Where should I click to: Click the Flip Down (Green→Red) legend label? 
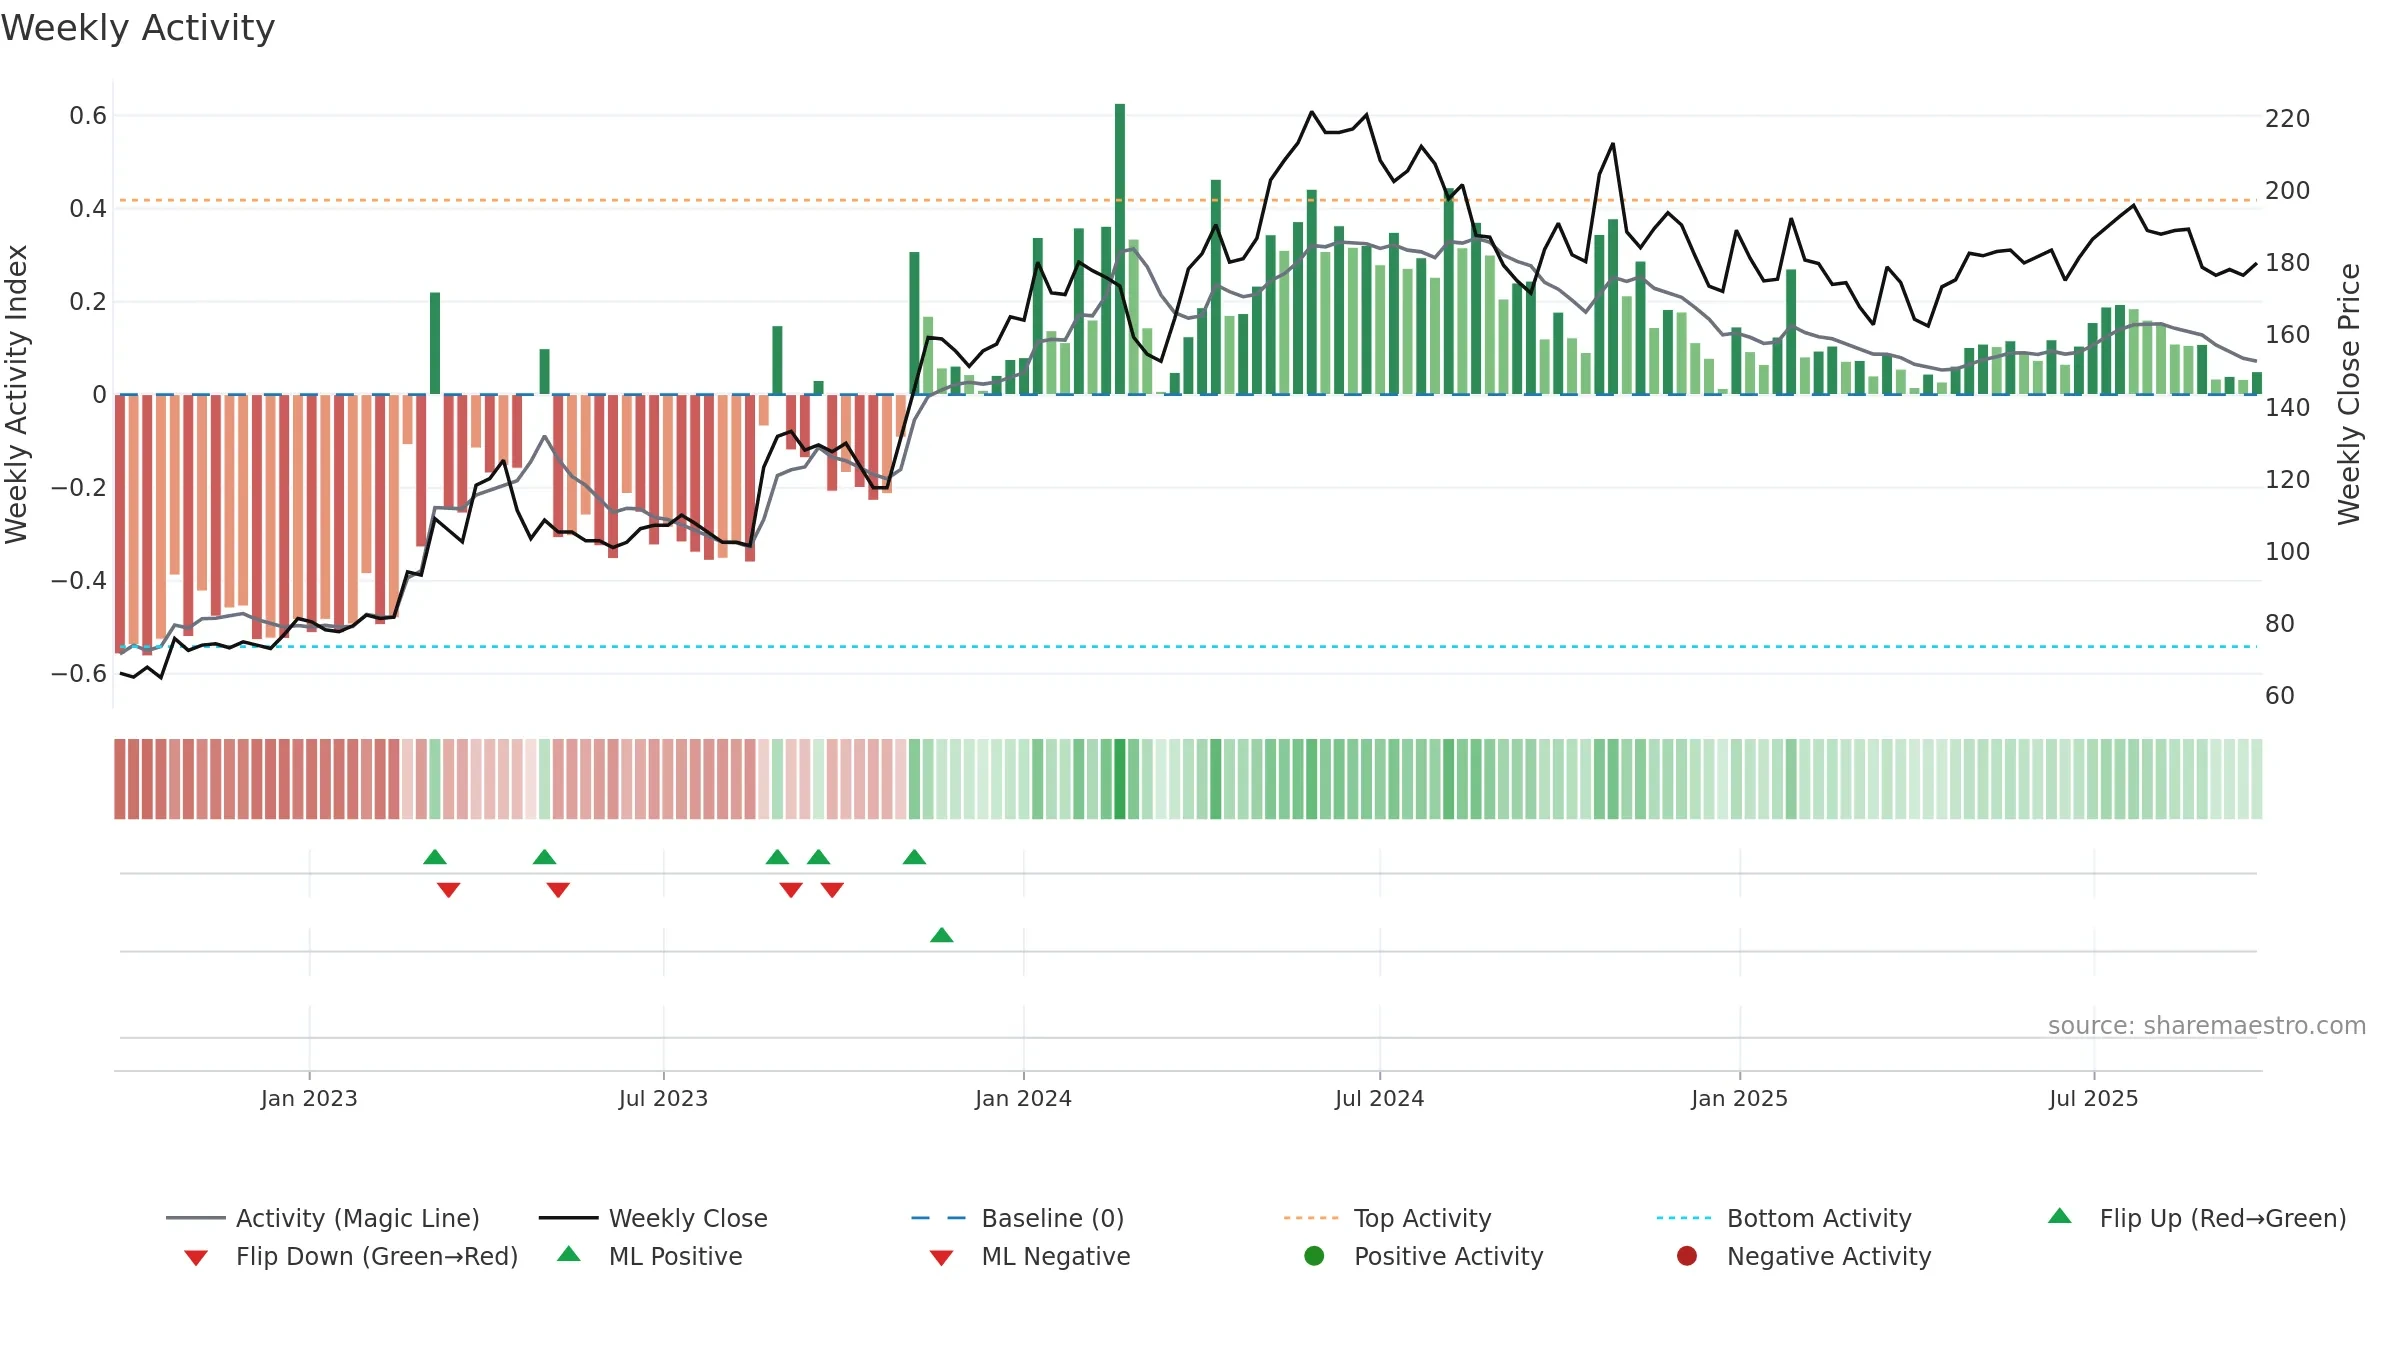click(x=377, y=1256)
